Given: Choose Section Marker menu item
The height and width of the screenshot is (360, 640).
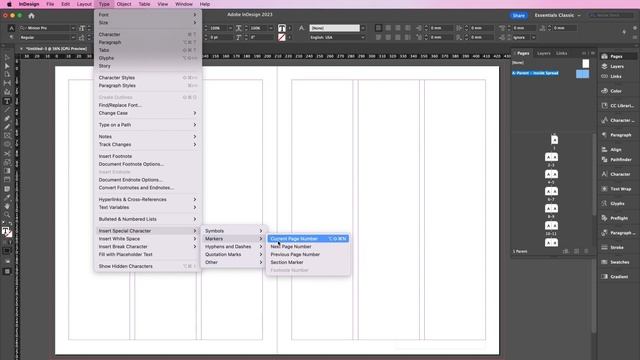Looking at the screenshot, I should point(308,262).
